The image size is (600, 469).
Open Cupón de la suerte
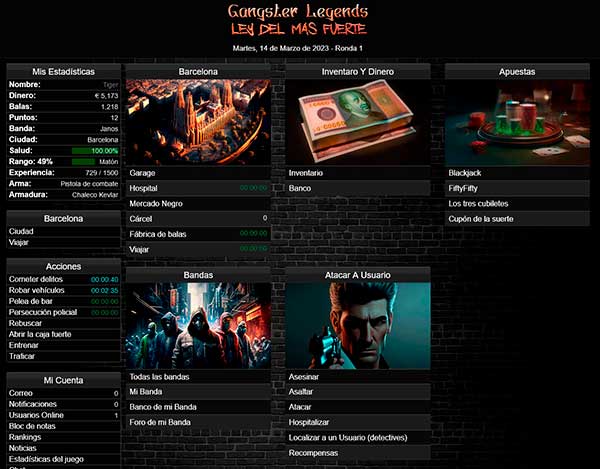point(517,219)
